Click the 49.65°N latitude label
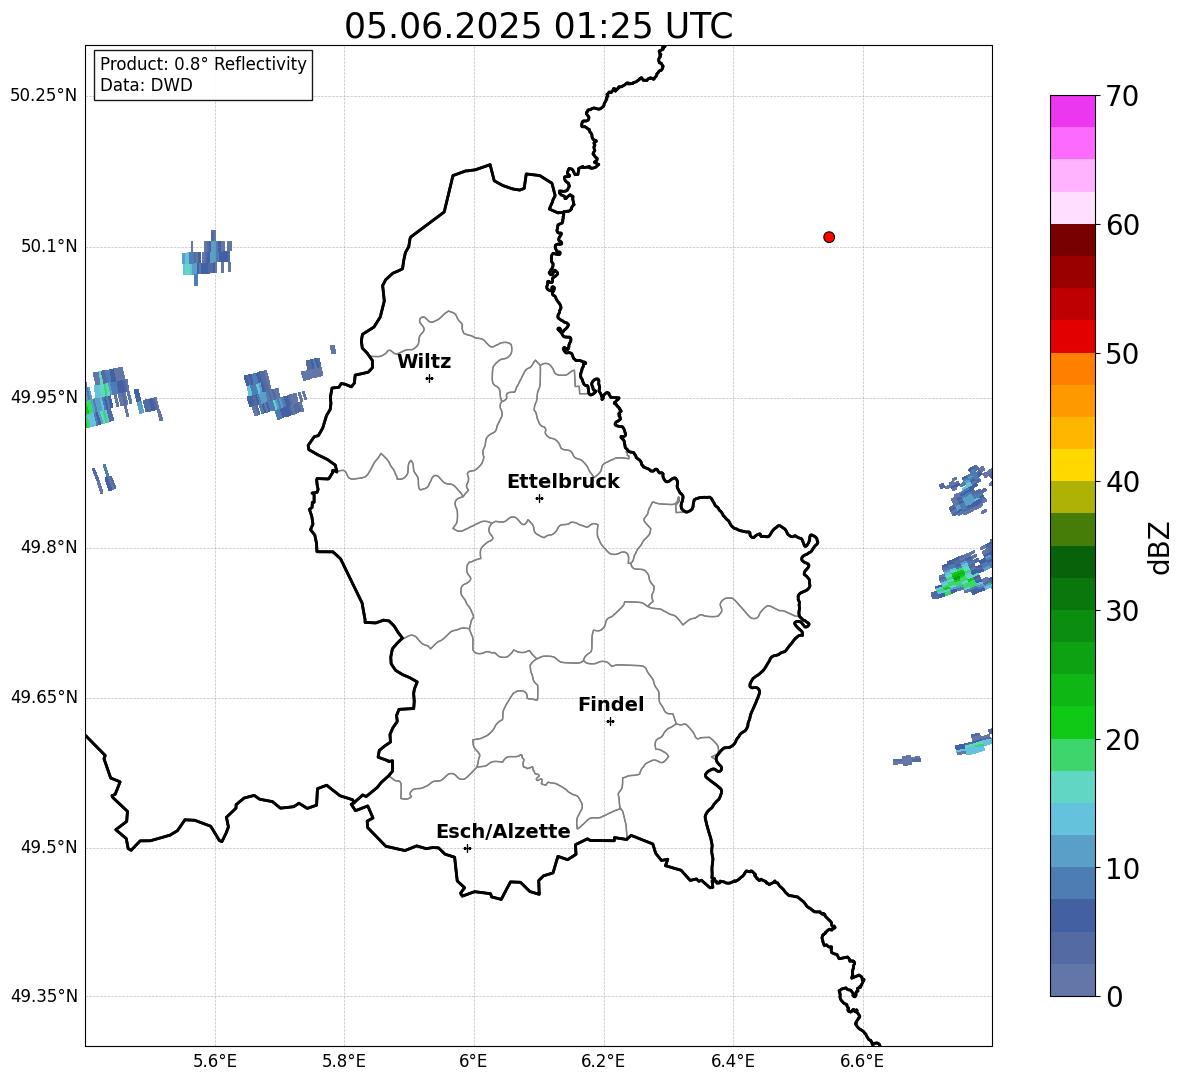This screenshot has width=1184, height=1081. pos(43,697)
